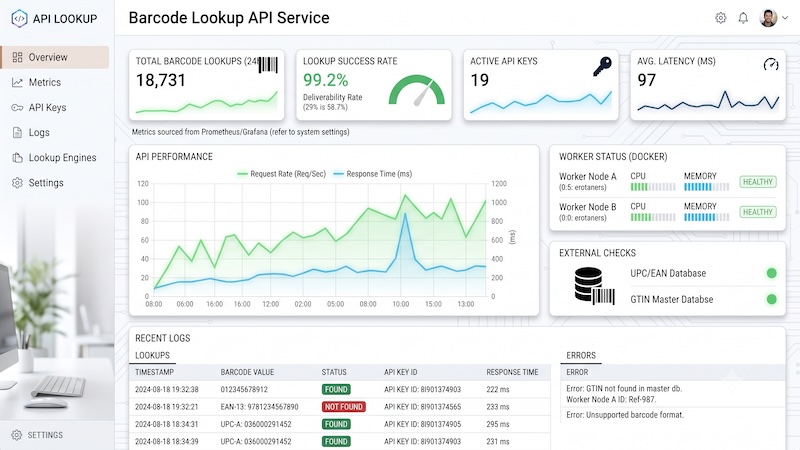Click the bottom SETTINGS label

click(x=45, y=435)
